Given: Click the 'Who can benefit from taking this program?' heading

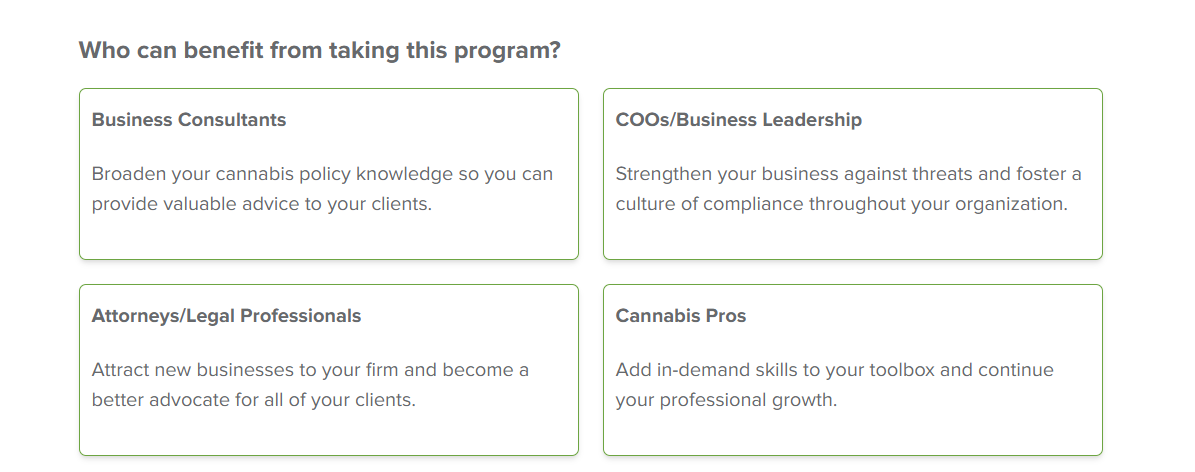Looking at the screenshot, I should click(x=319, y=50).
